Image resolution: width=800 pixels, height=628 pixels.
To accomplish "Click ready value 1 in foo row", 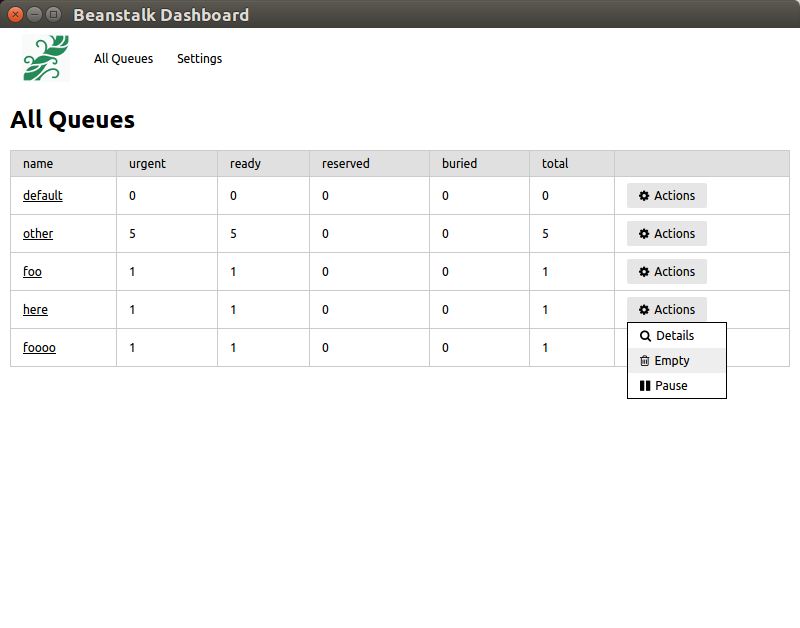I will [x=233, y=272].
